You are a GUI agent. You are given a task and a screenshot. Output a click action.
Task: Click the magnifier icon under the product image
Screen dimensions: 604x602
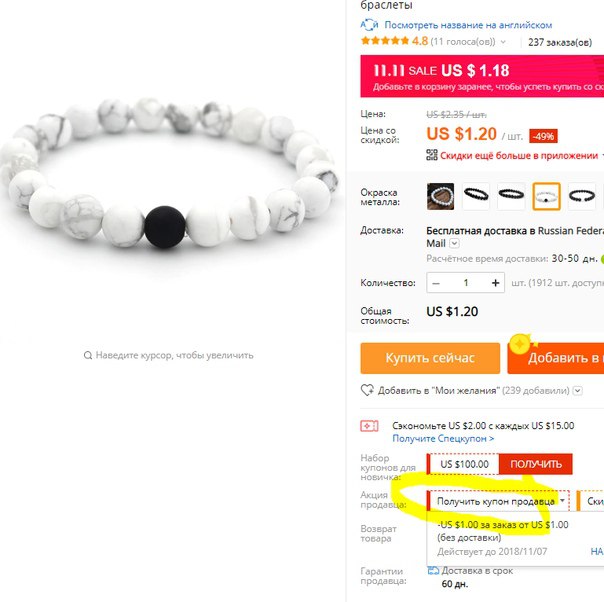[88, 355]
